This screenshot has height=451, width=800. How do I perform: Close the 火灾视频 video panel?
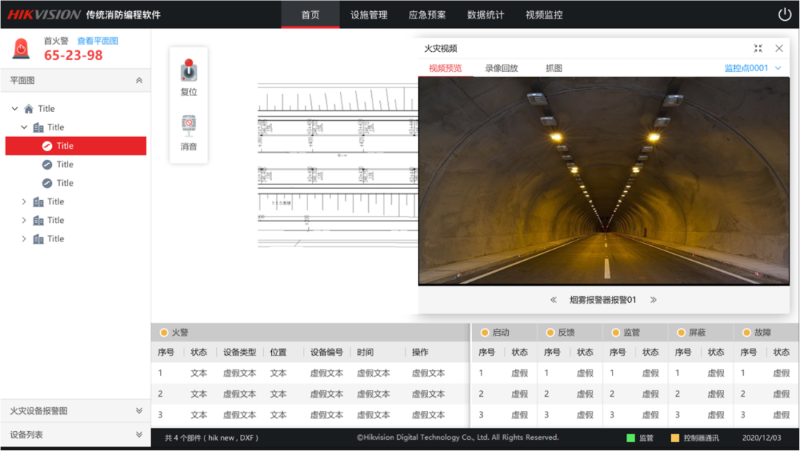point(779,48)
